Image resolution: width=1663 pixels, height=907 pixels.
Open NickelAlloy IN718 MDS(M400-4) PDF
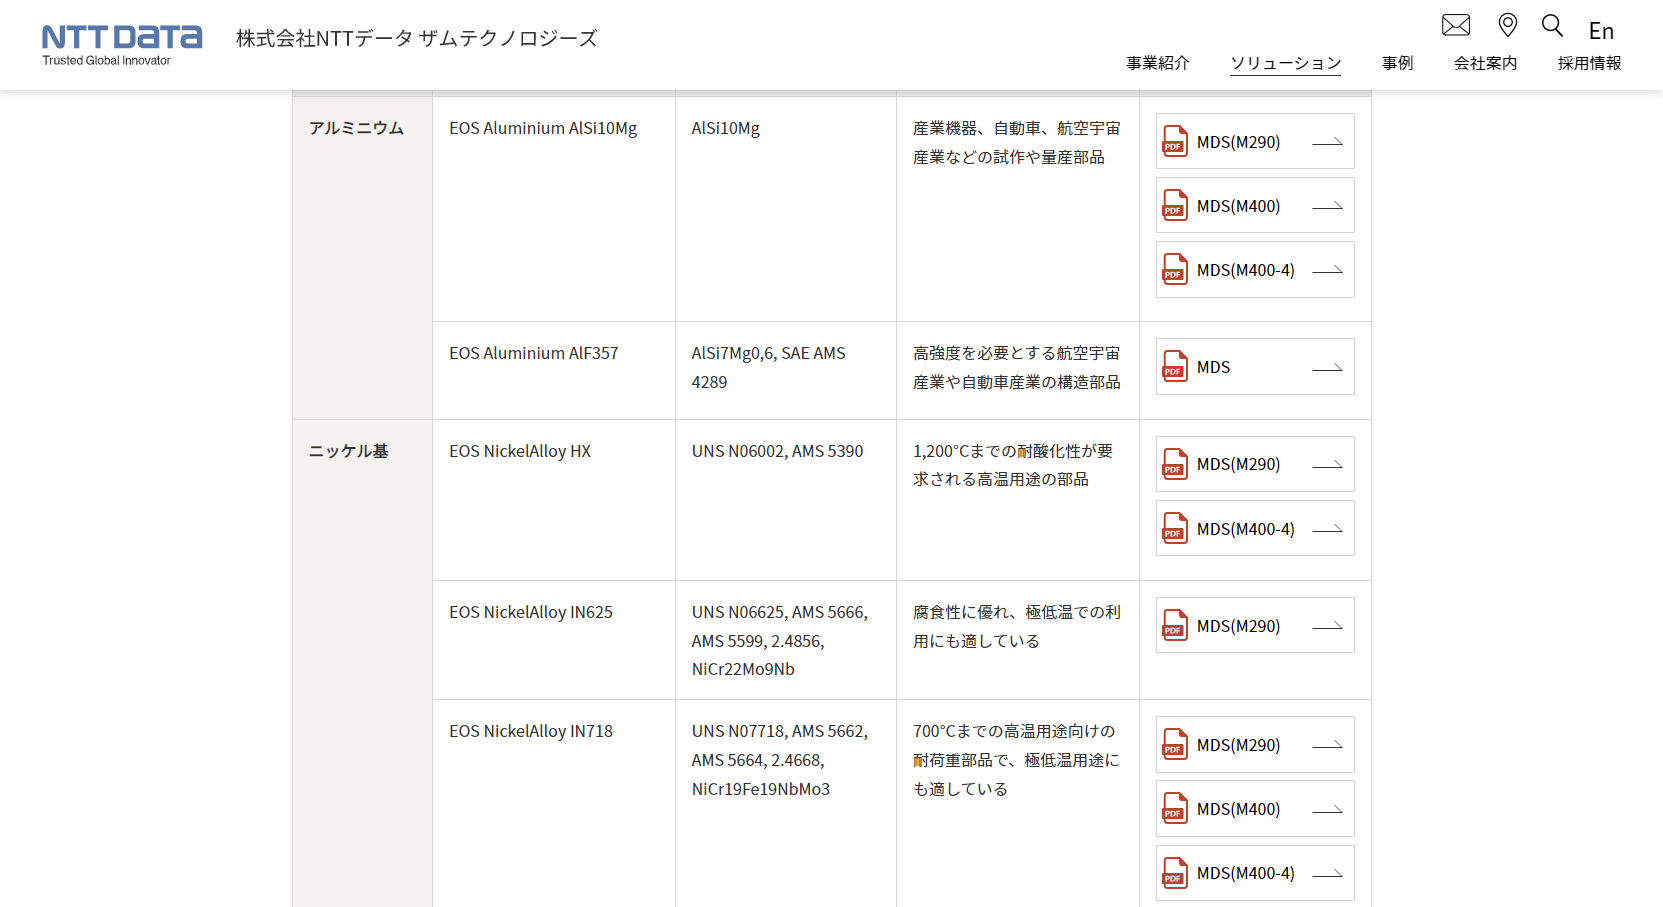pos(1255,873)
